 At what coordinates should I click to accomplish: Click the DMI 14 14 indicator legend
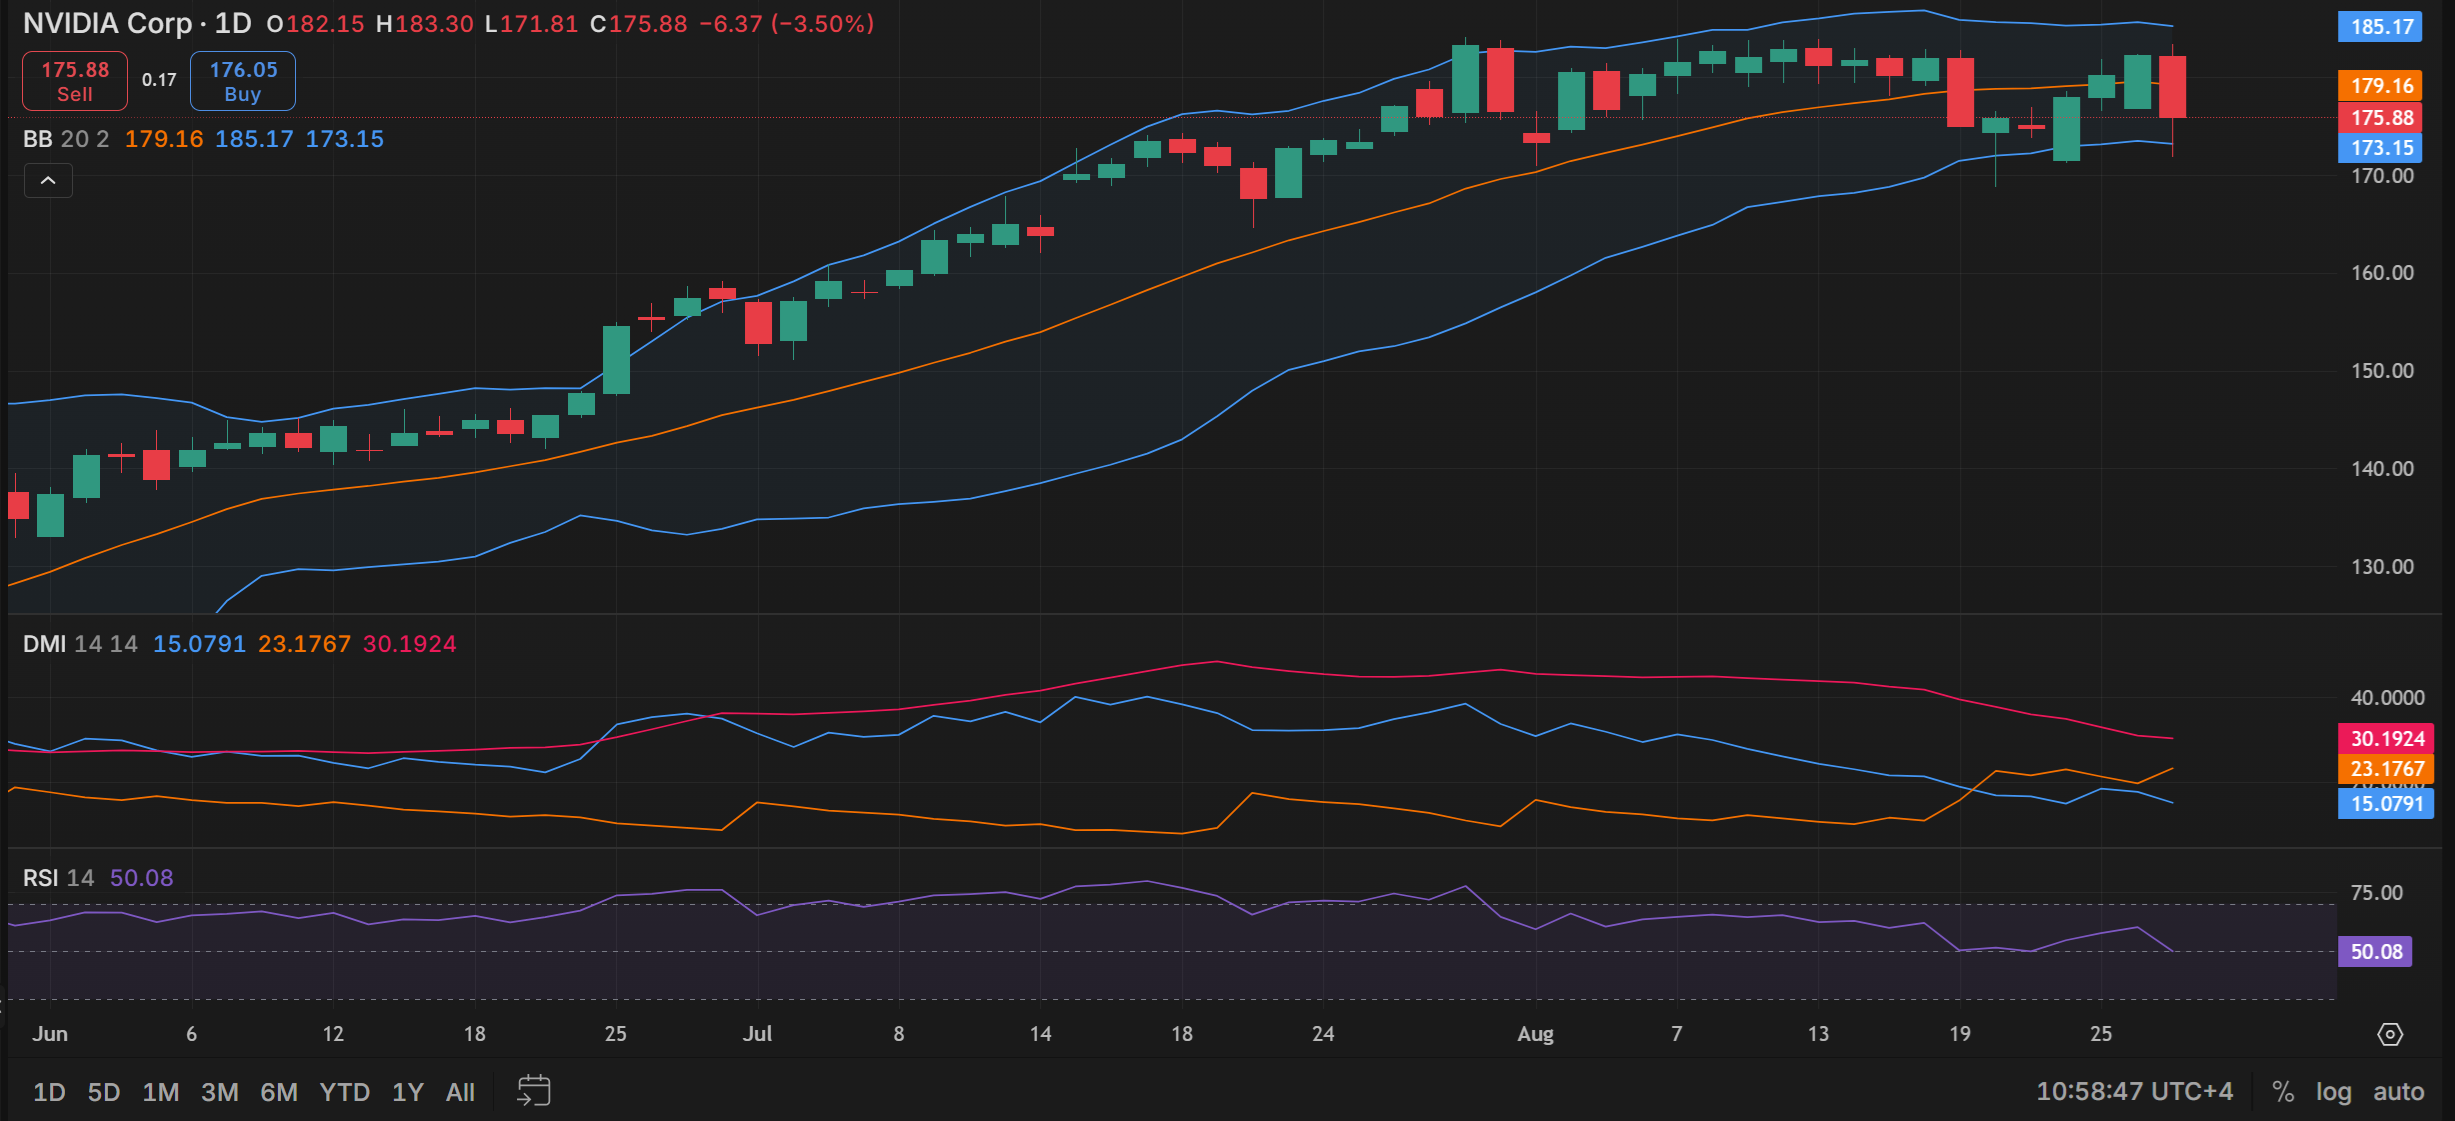(80, 644)
